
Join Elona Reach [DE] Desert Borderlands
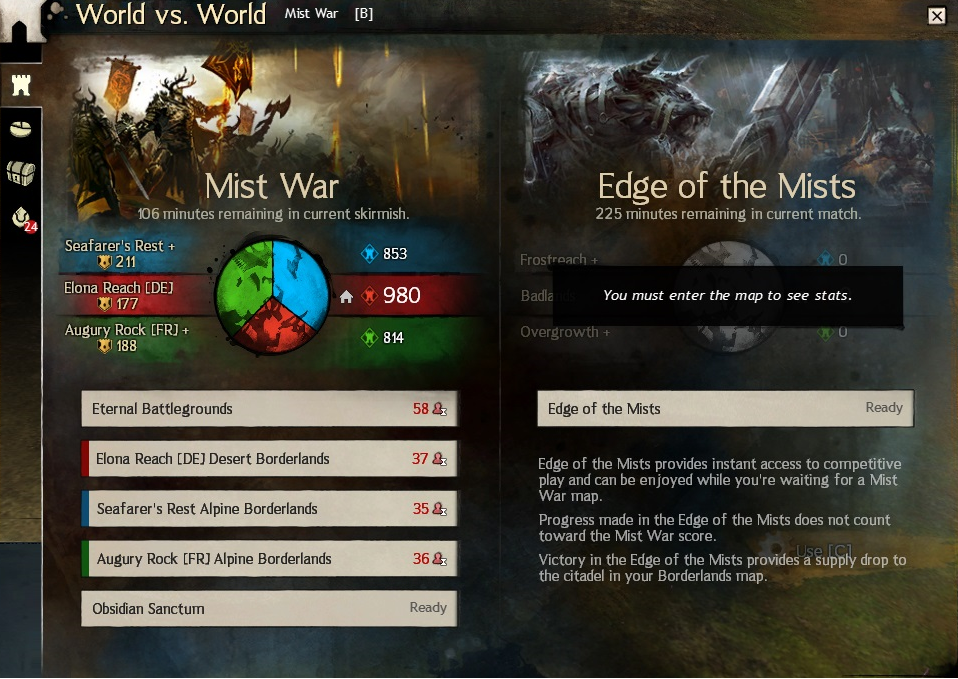pos(269,459)
